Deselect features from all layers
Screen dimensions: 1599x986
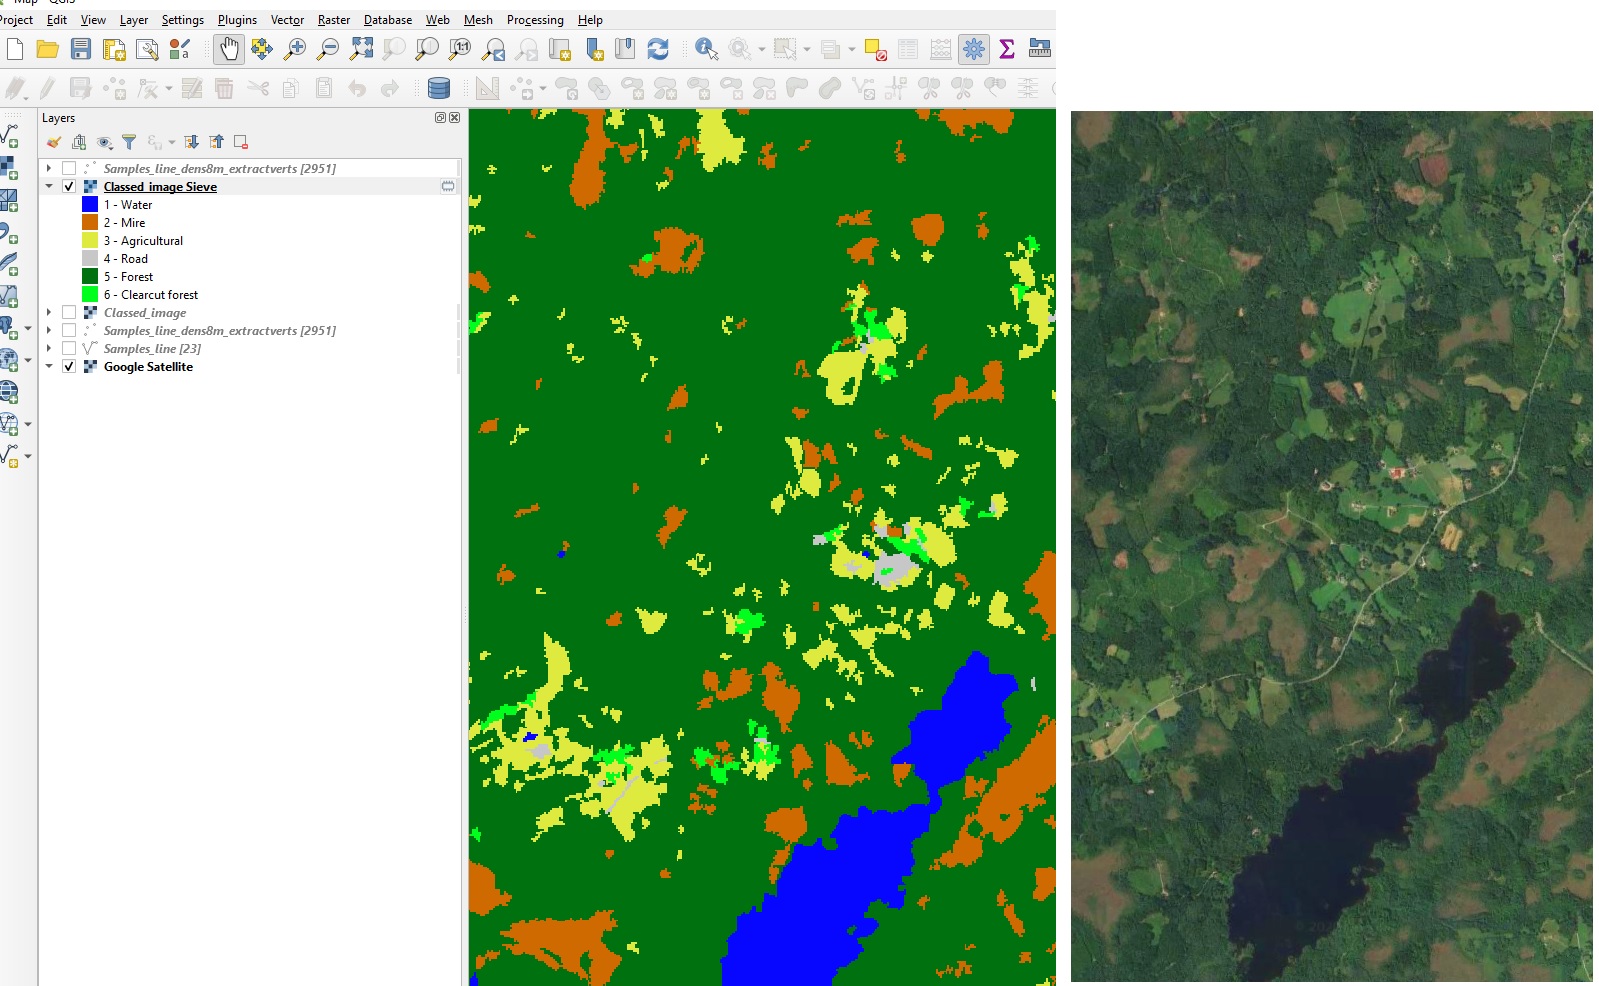875,49
